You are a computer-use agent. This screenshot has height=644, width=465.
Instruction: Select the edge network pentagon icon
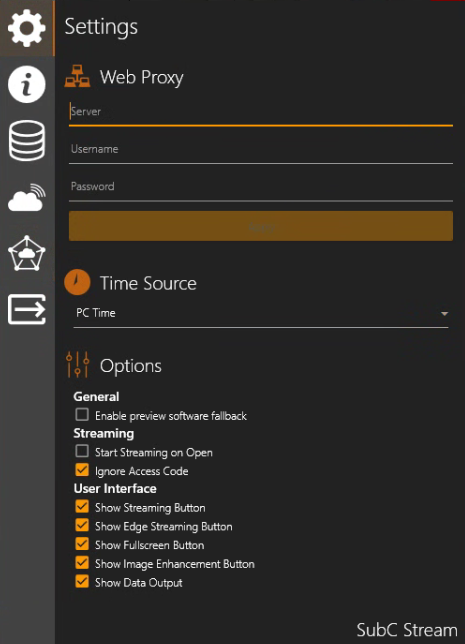click(x=27, y=253)
